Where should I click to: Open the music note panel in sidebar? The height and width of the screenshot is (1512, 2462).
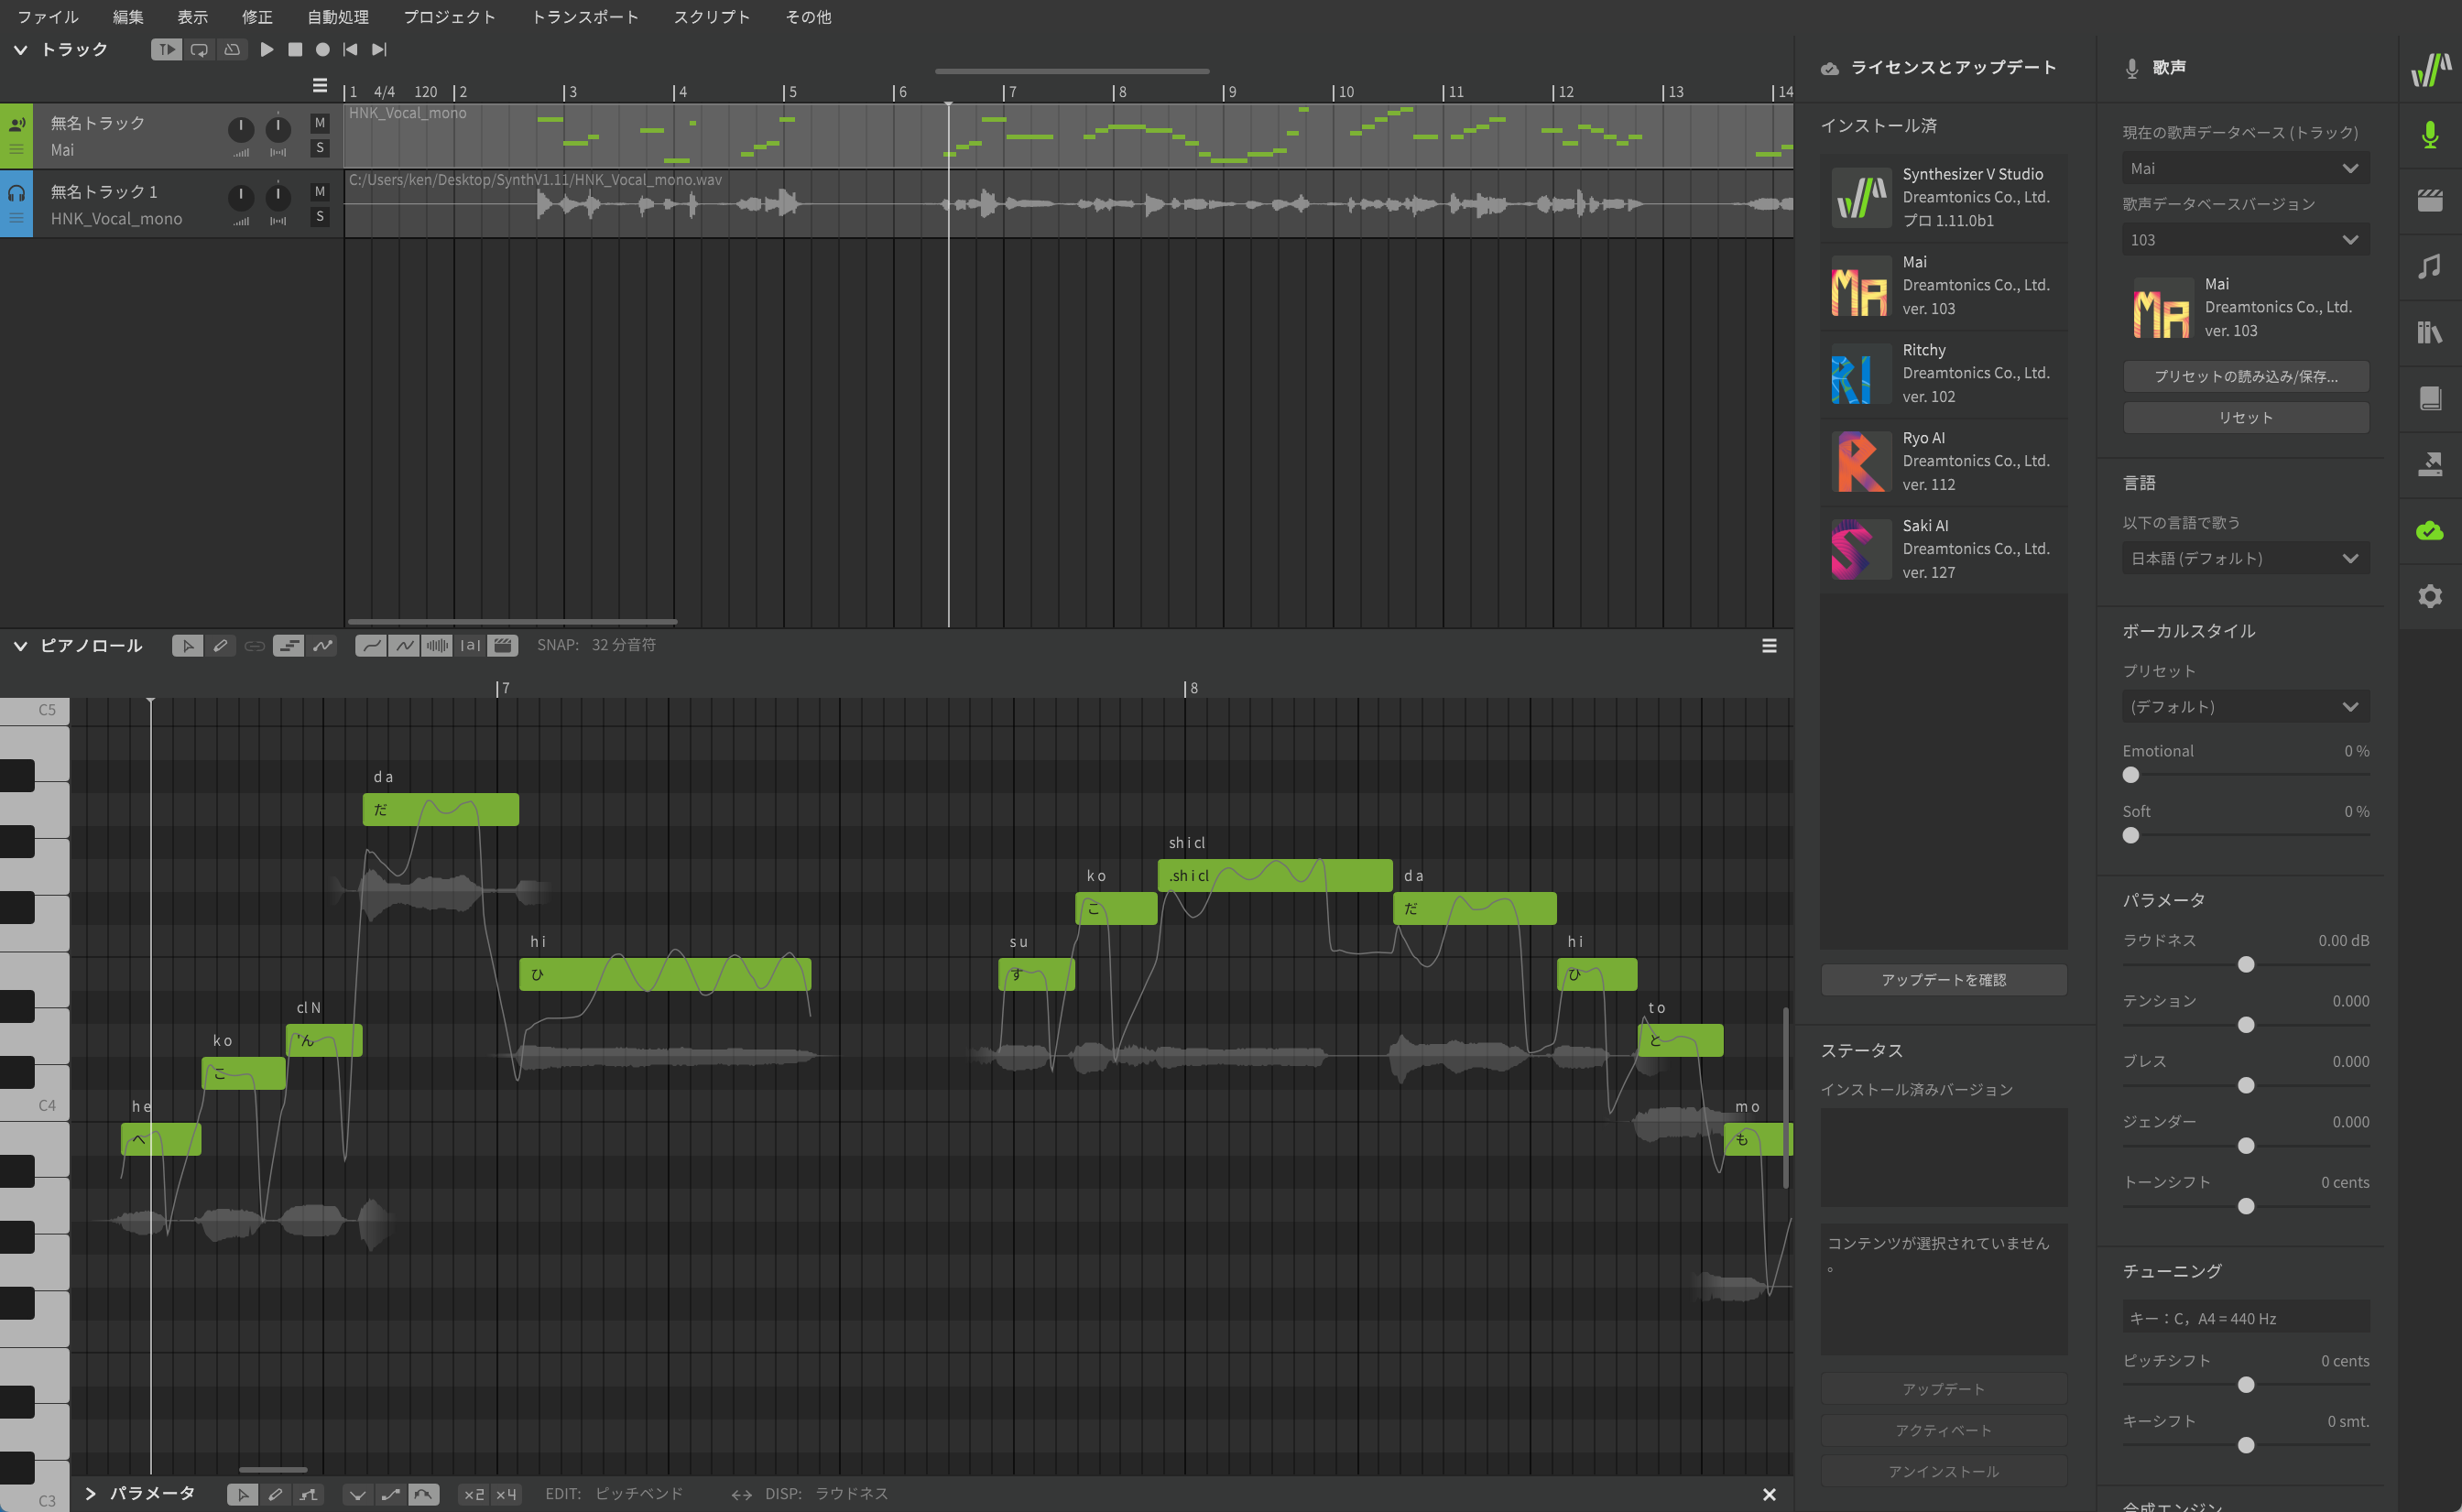(x=2430, y=266)
